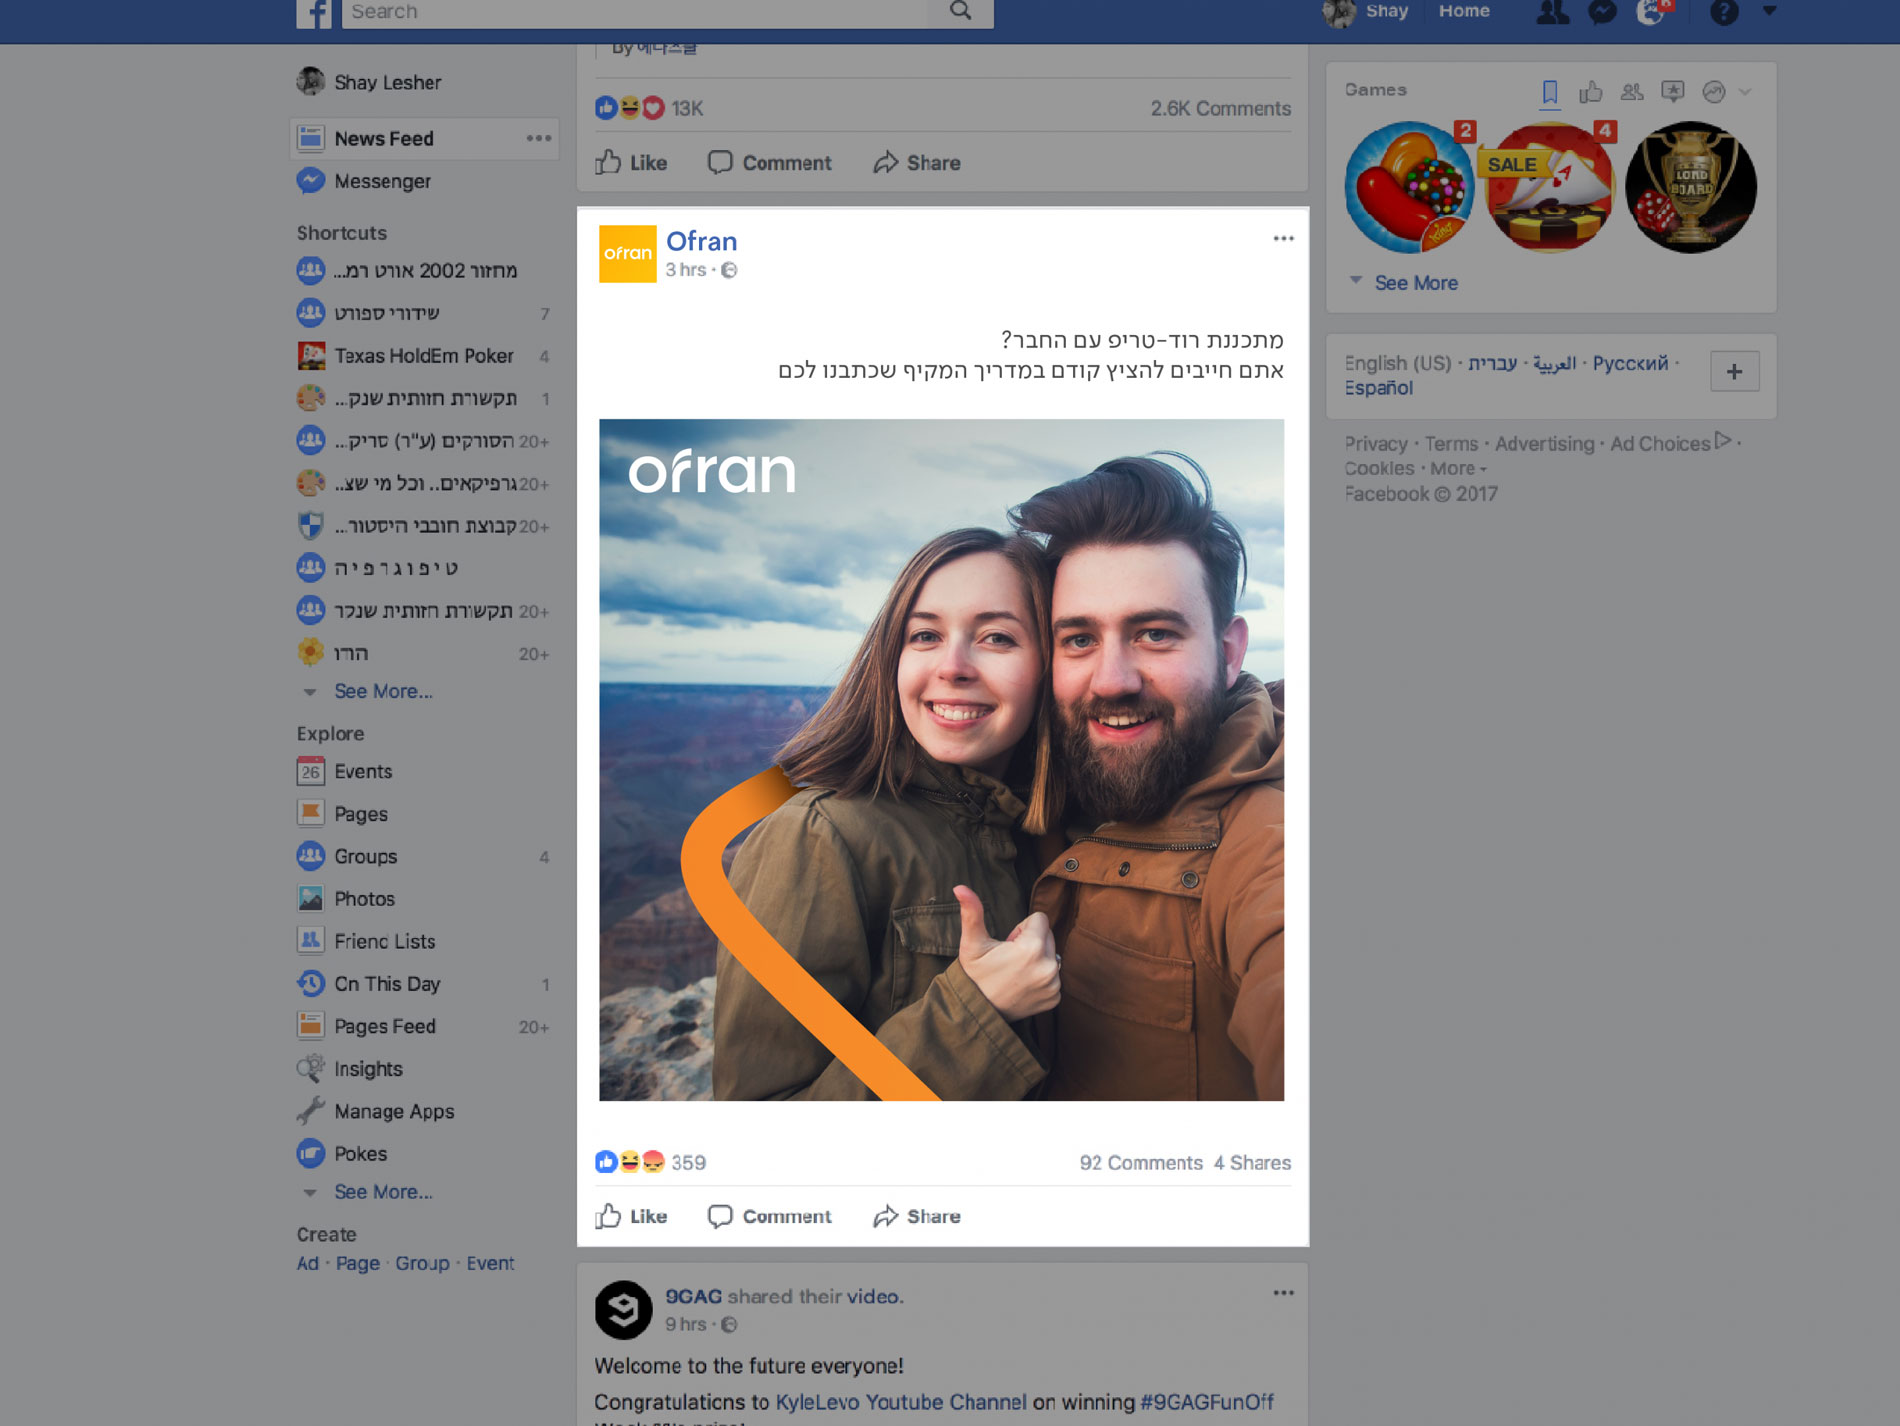The height and width of the screenshot is (1426, 1900).
Task: Create an Ad link
Action: pyautogui.click(x=308, y=1263)
